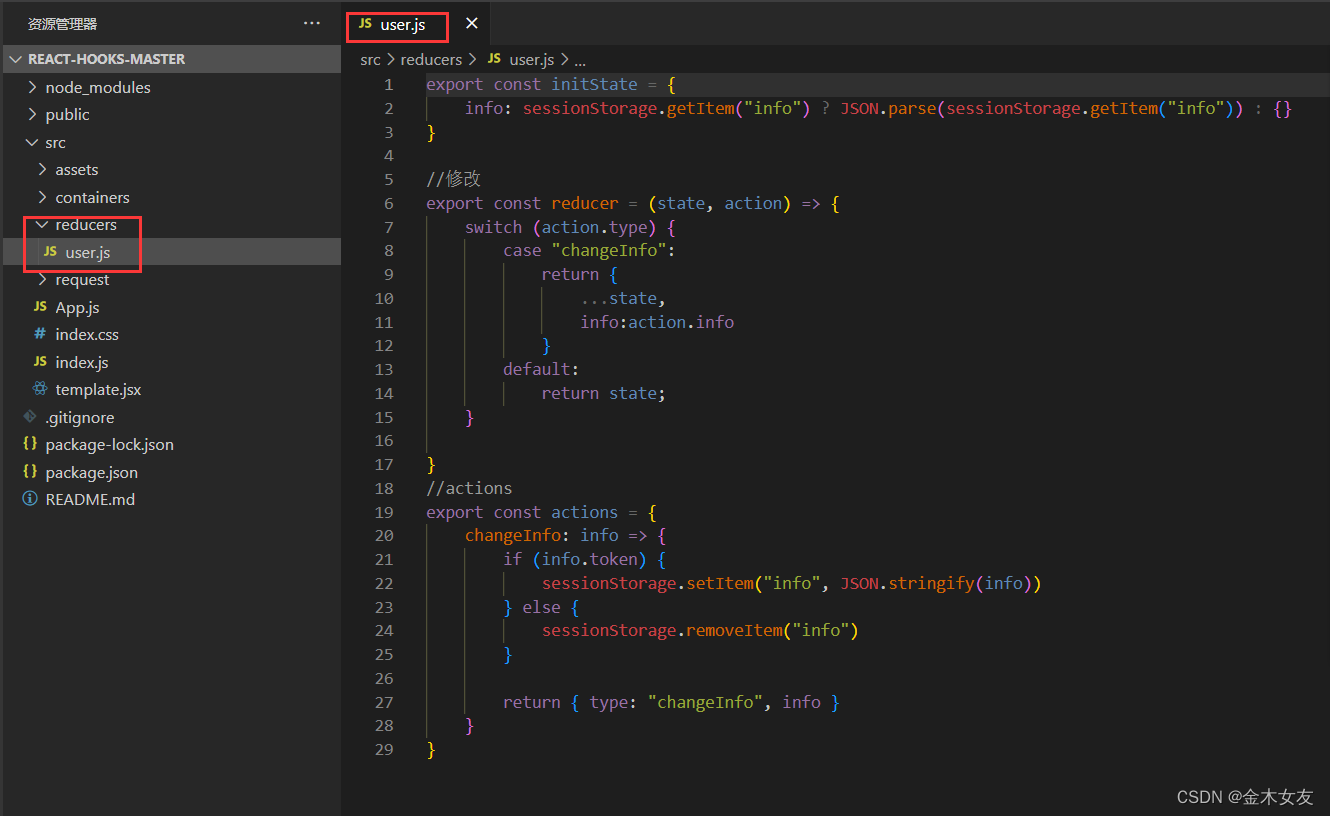Click the React icon beside template.jsx

40,389
